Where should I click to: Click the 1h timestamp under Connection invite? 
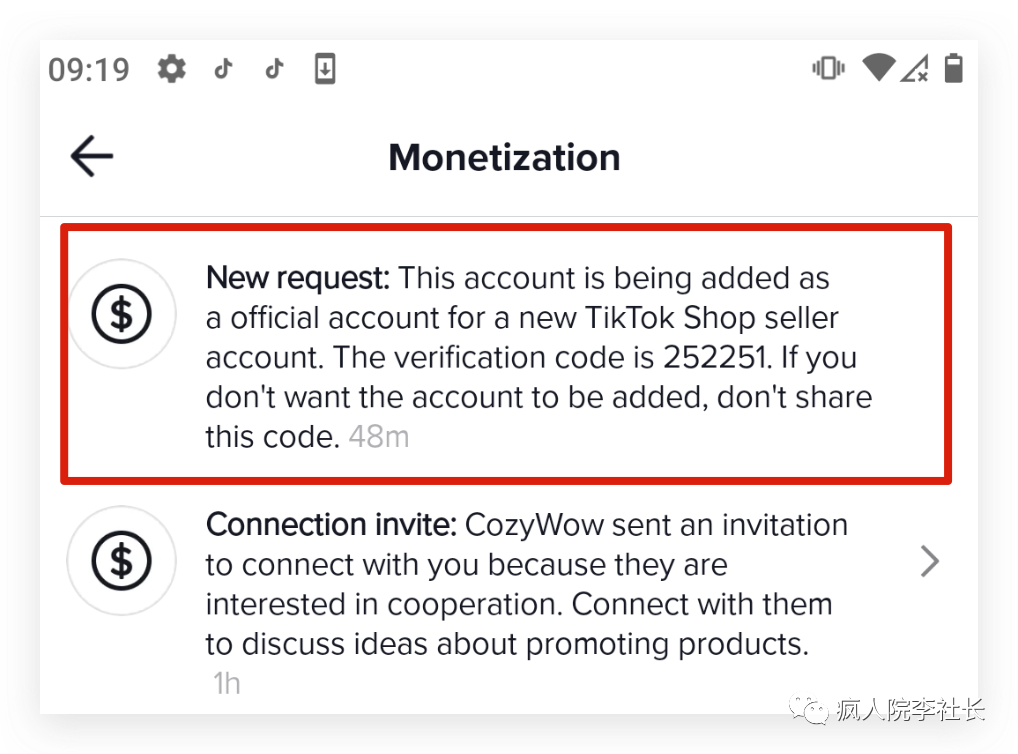coord(226,684)
